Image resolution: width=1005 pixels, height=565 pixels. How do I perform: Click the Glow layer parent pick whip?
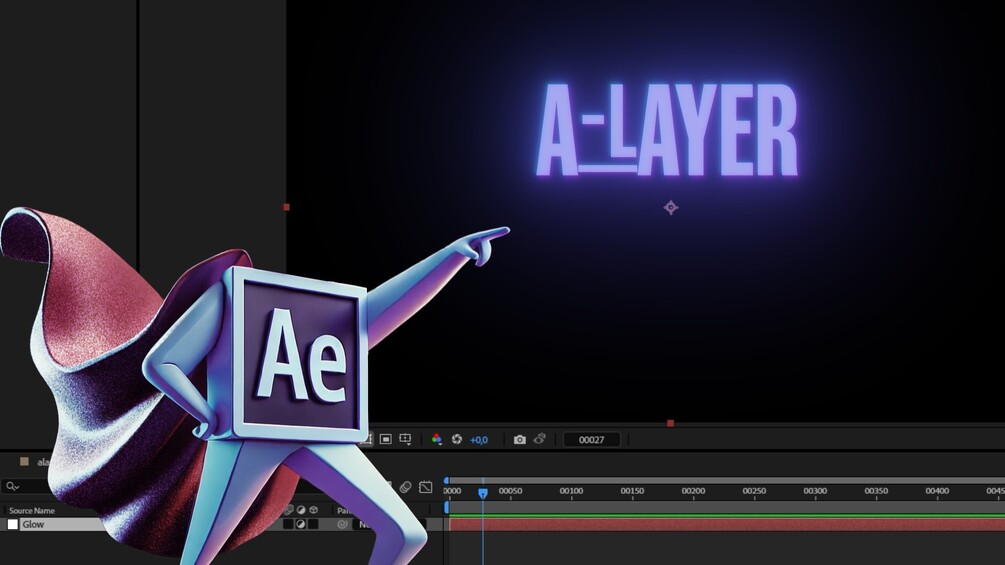[342, 524]
